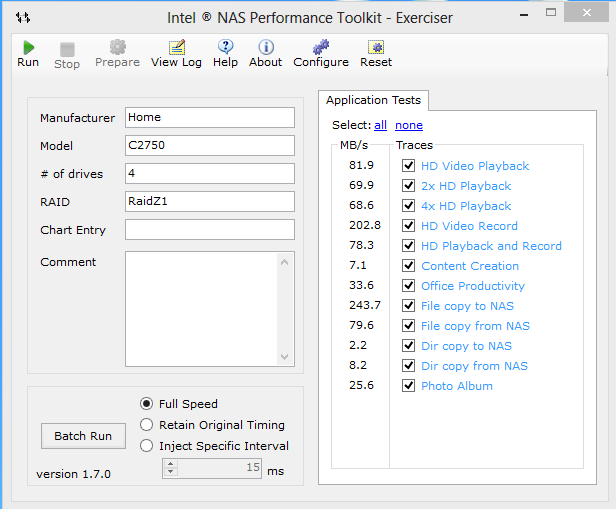Image resolution: width=616 pixels, height=509 pixels.
Task: Select Full Speed radio option
Action: point(147,403)
